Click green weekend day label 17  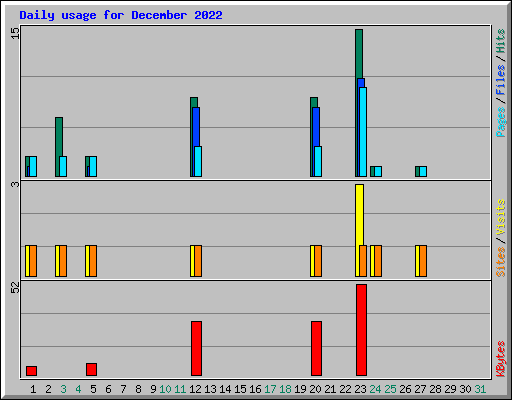[270, 389]
